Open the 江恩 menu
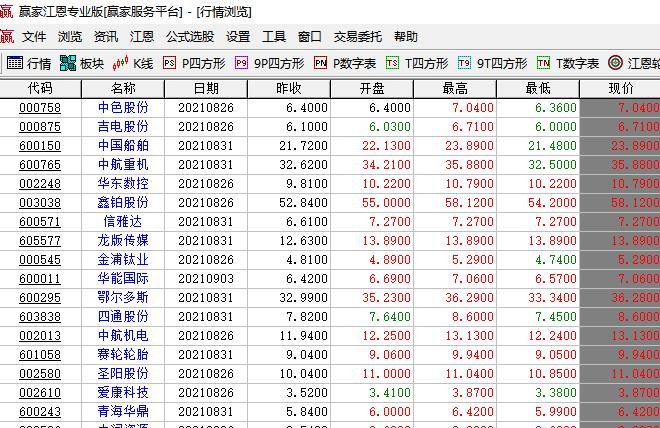Screen dimensions: 660x428 (142, 37)
